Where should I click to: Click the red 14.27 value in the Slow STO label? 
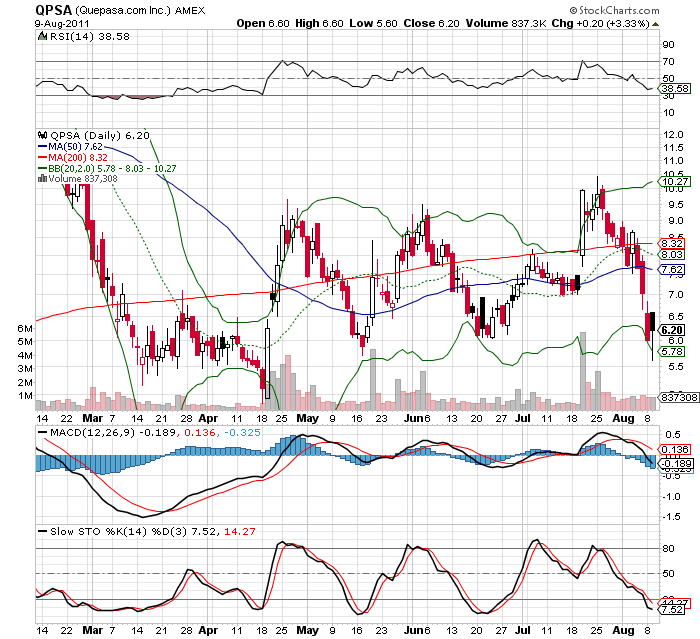click(x=240, y=531)
